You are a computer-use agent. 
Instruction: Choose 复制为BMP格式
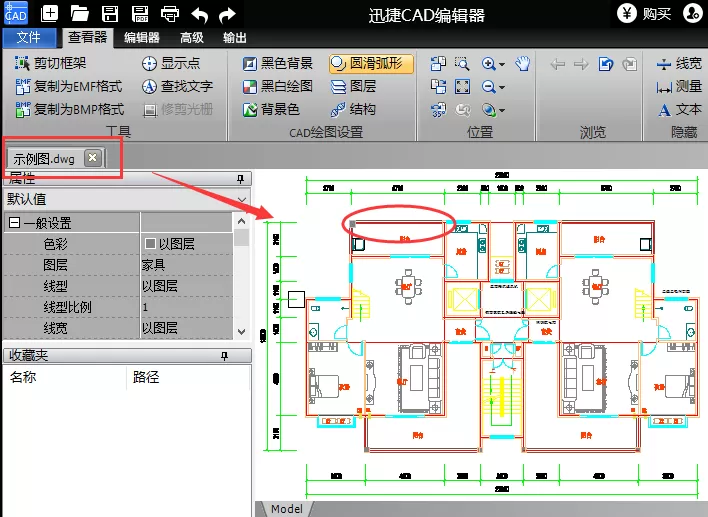(70, 109)
